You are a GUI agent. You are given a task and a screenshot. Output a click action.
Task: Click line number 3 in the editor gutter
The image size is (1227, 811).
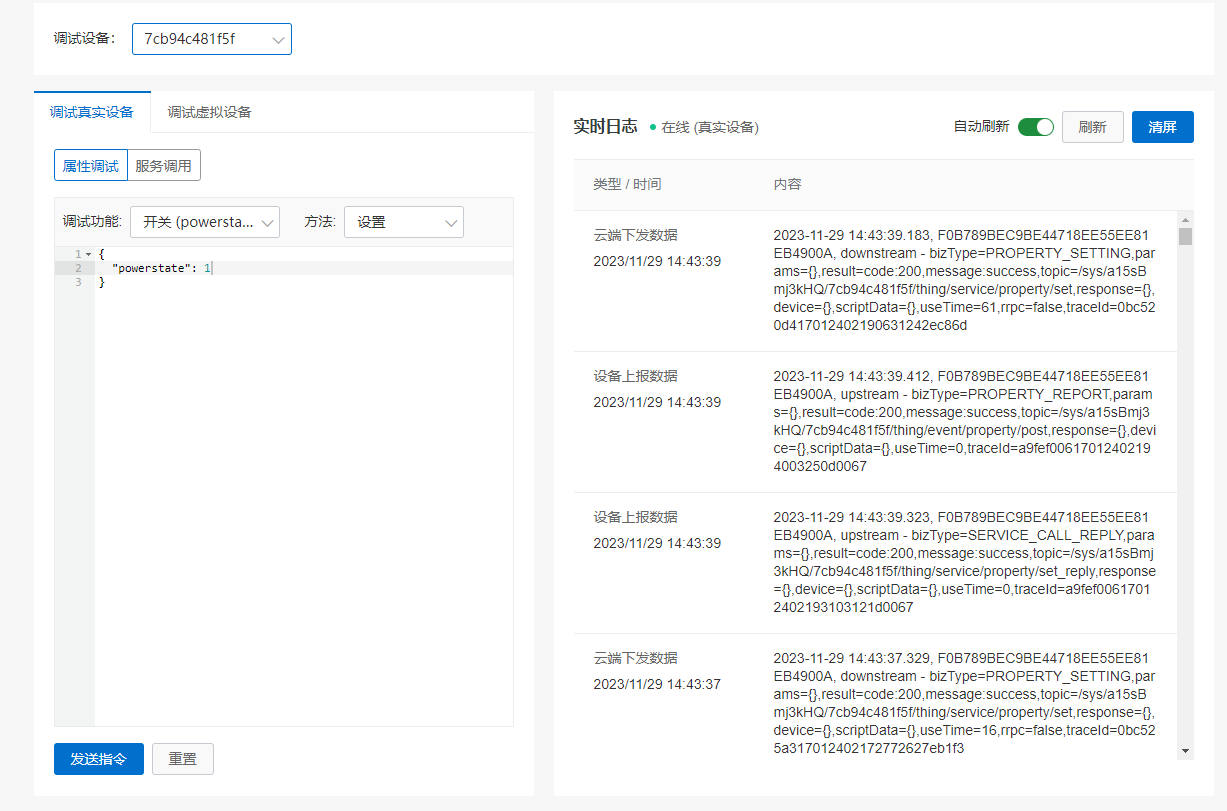78,283
